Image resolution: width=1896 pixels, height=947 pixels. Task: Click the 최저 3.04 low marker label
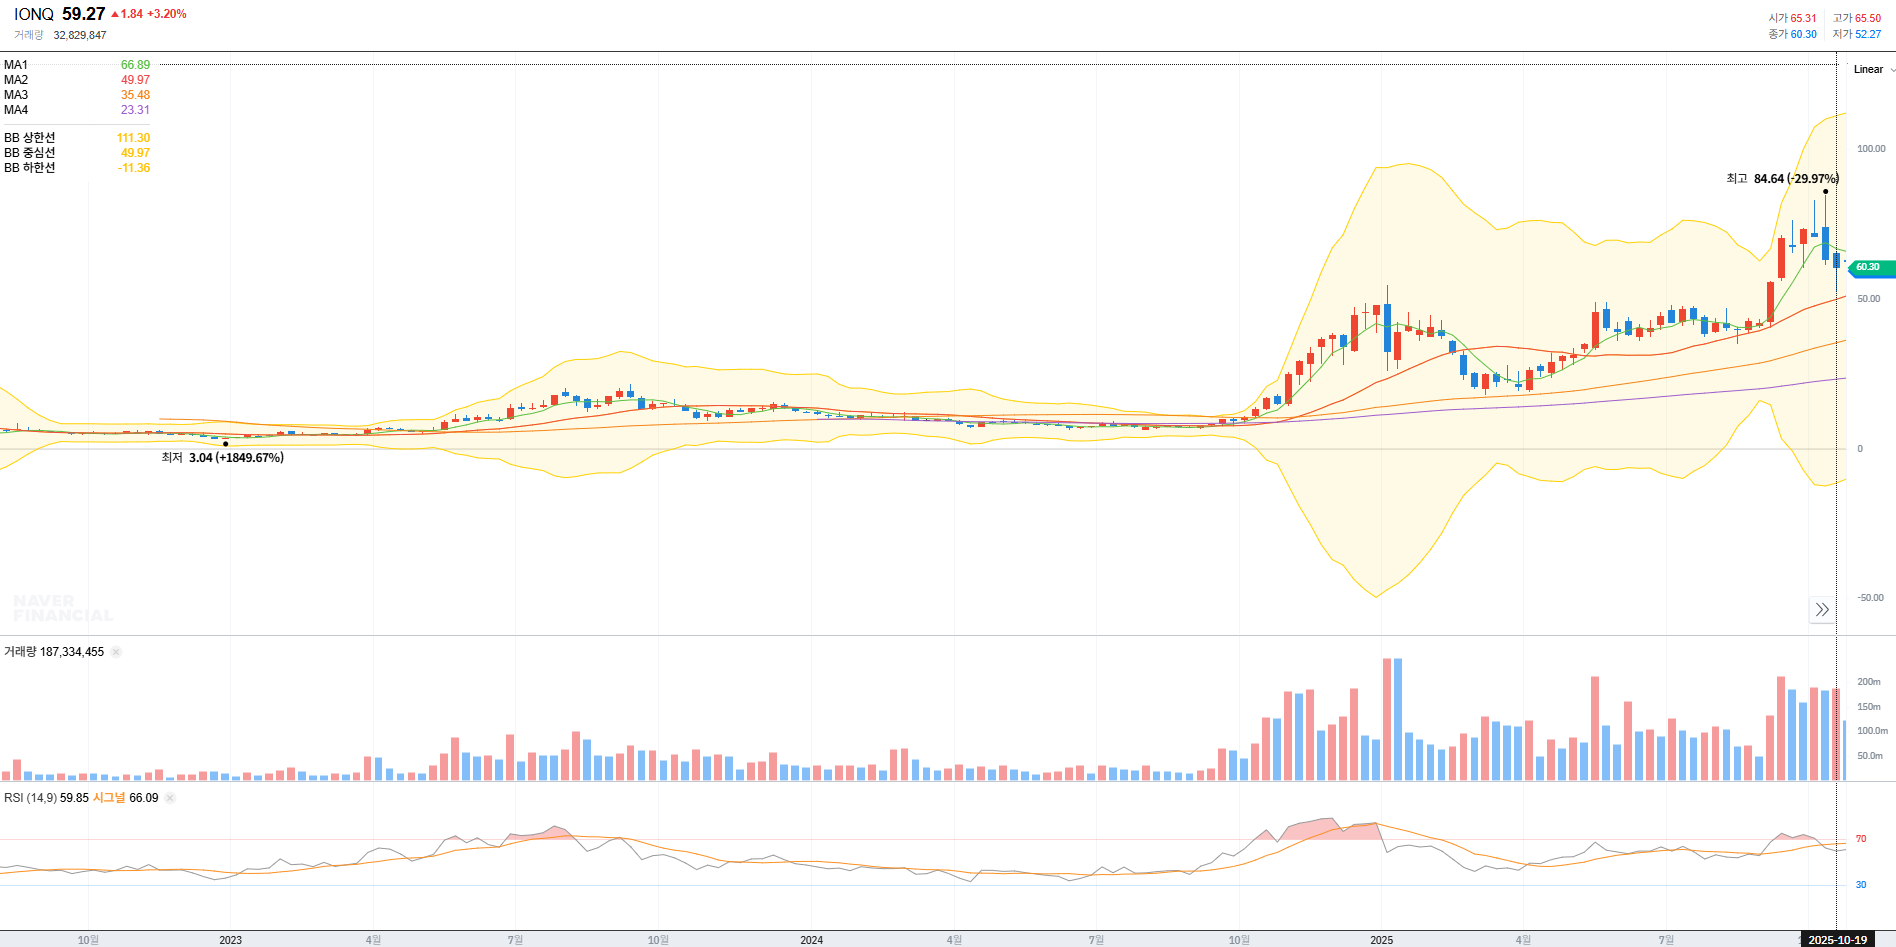[223, 458]
